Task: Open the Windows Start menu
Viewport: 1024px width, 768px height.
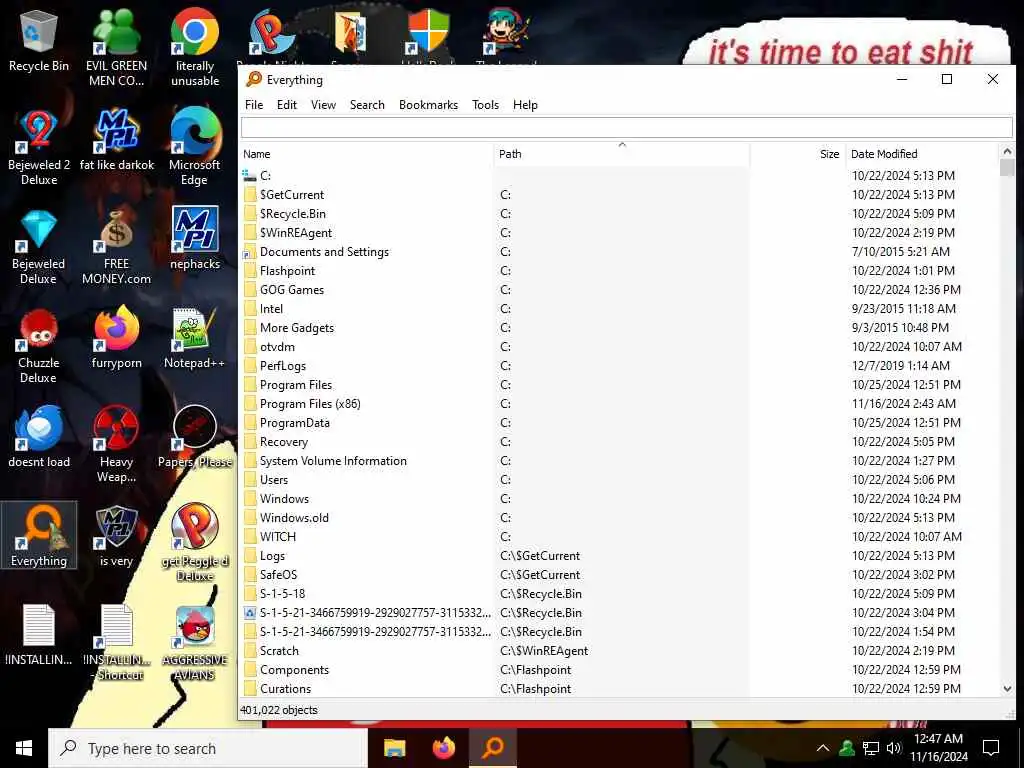Action: pyautogui.click(x=24, y=748)
